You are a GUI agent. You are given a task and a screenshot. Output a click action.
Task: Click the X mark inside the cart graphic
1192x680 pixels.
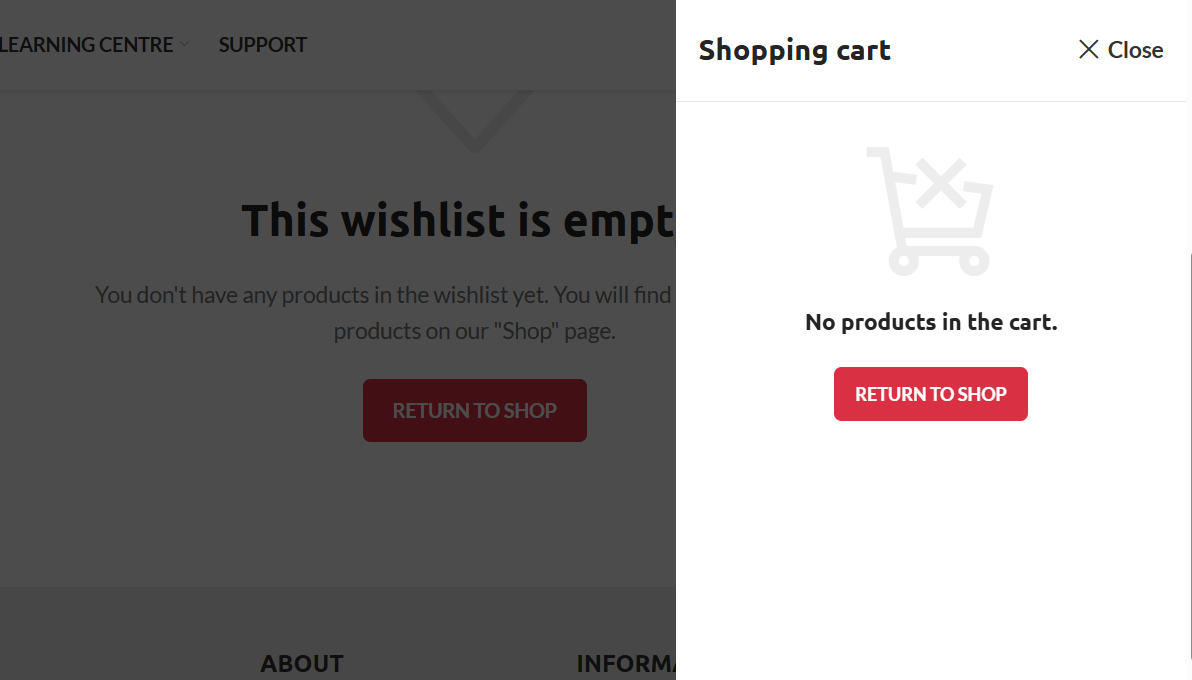tap(941, 183)
